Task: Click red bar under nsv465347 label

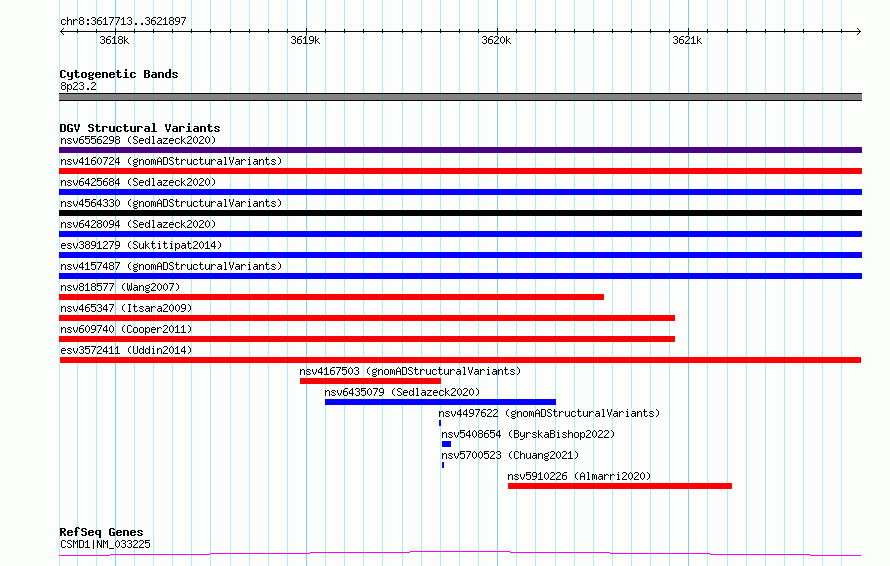Action: 367,318
